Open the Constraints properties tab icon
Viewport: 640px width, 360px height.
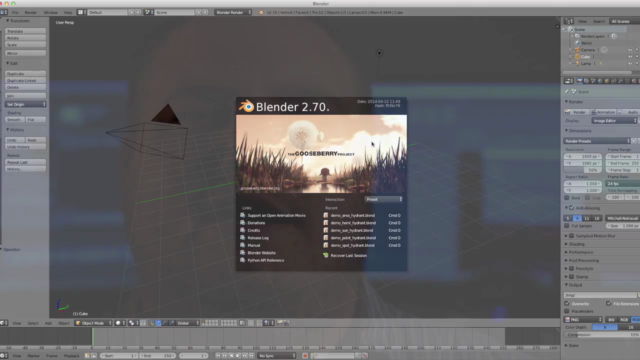click(x=613, y=81)
